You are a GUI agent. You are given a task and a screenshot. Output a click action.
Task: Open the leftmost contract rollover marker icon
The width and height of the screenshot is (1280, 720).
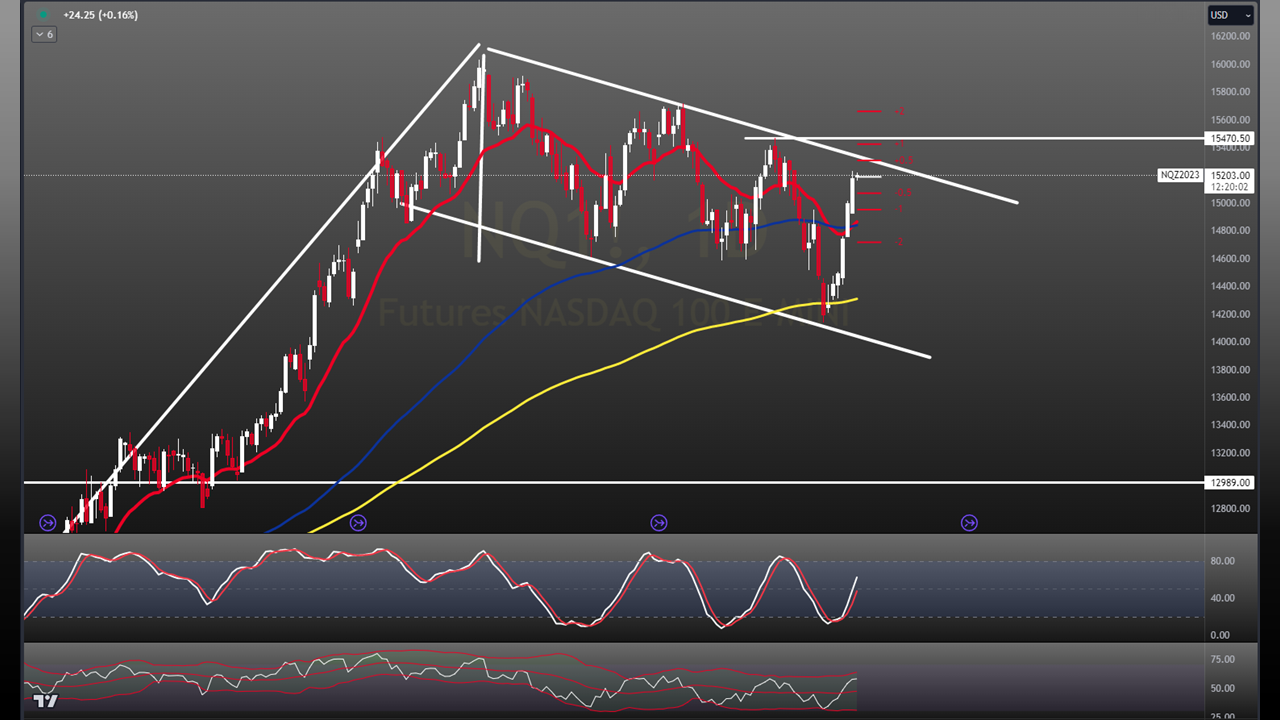click(47, 522)
